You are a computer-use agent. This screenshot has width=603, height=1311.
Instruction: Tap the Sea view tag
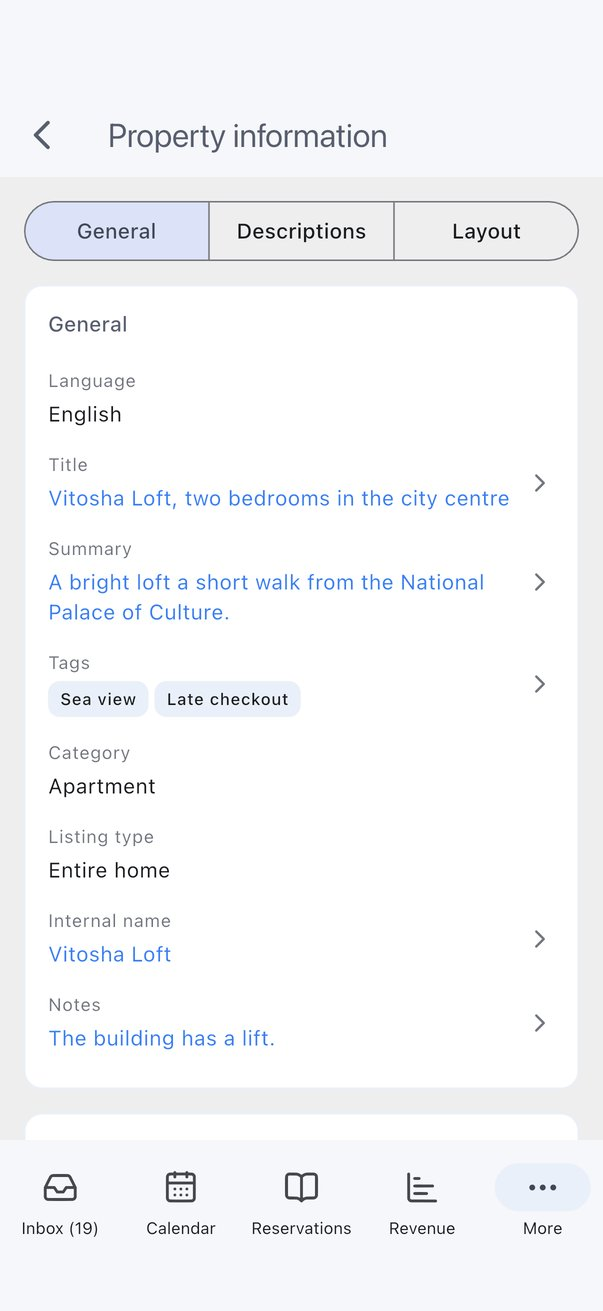pos(98,699)
